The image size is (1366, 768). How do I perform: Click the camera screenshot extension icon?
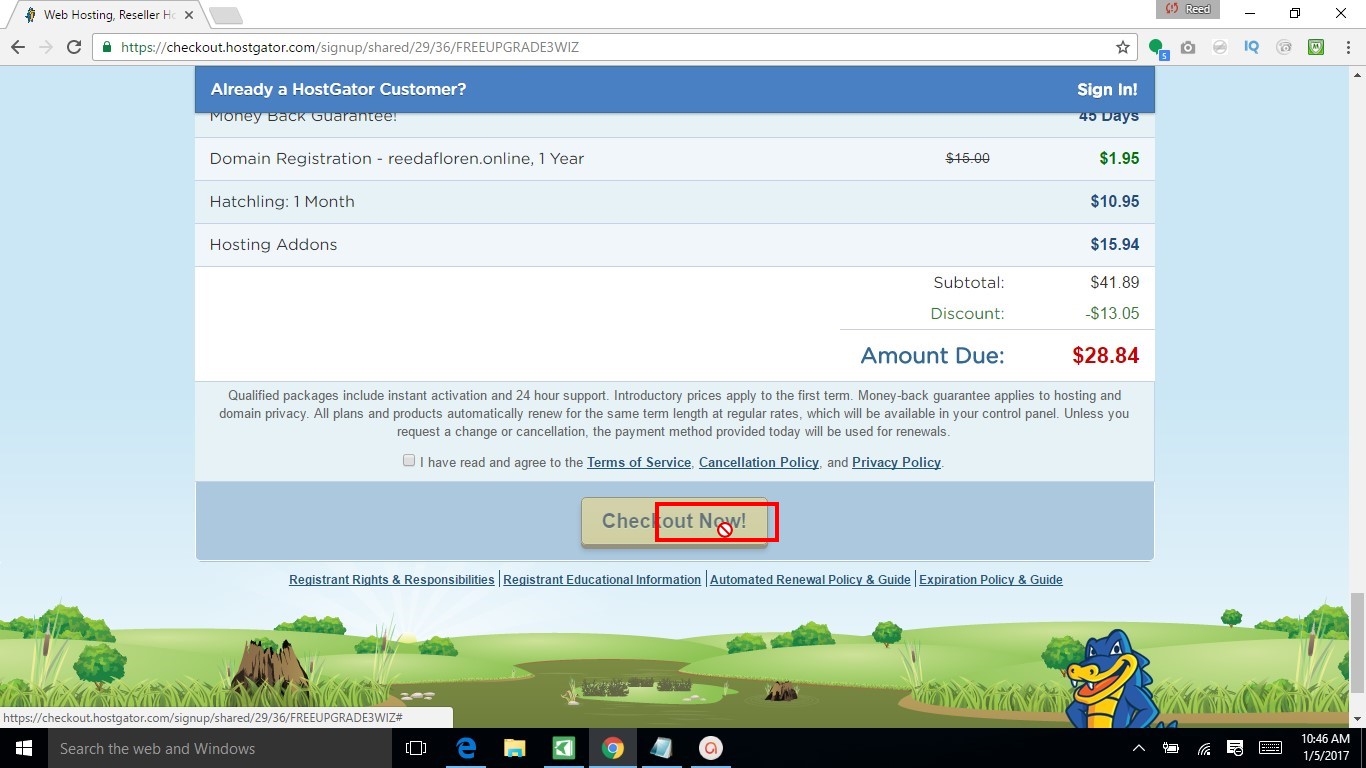coord(1188,47)
